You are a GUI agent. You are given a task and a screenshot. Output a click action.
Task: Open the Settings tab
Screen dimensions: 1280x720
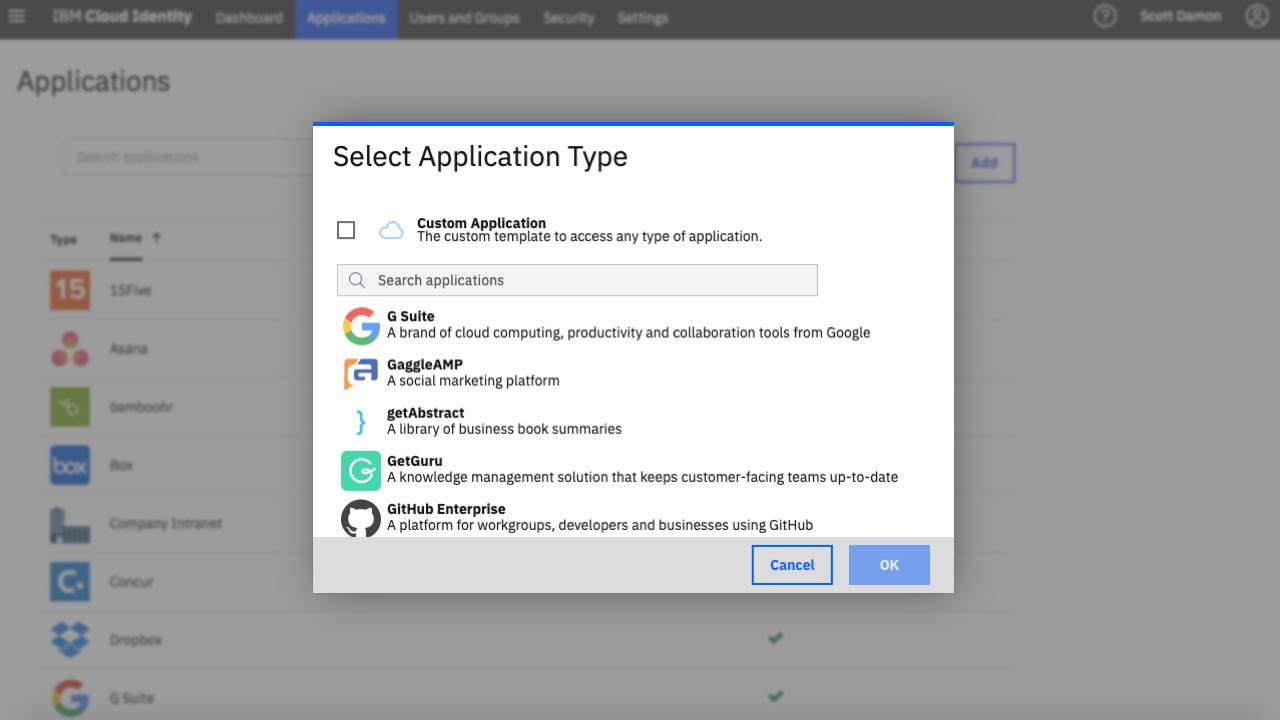(x=643, y=18)
